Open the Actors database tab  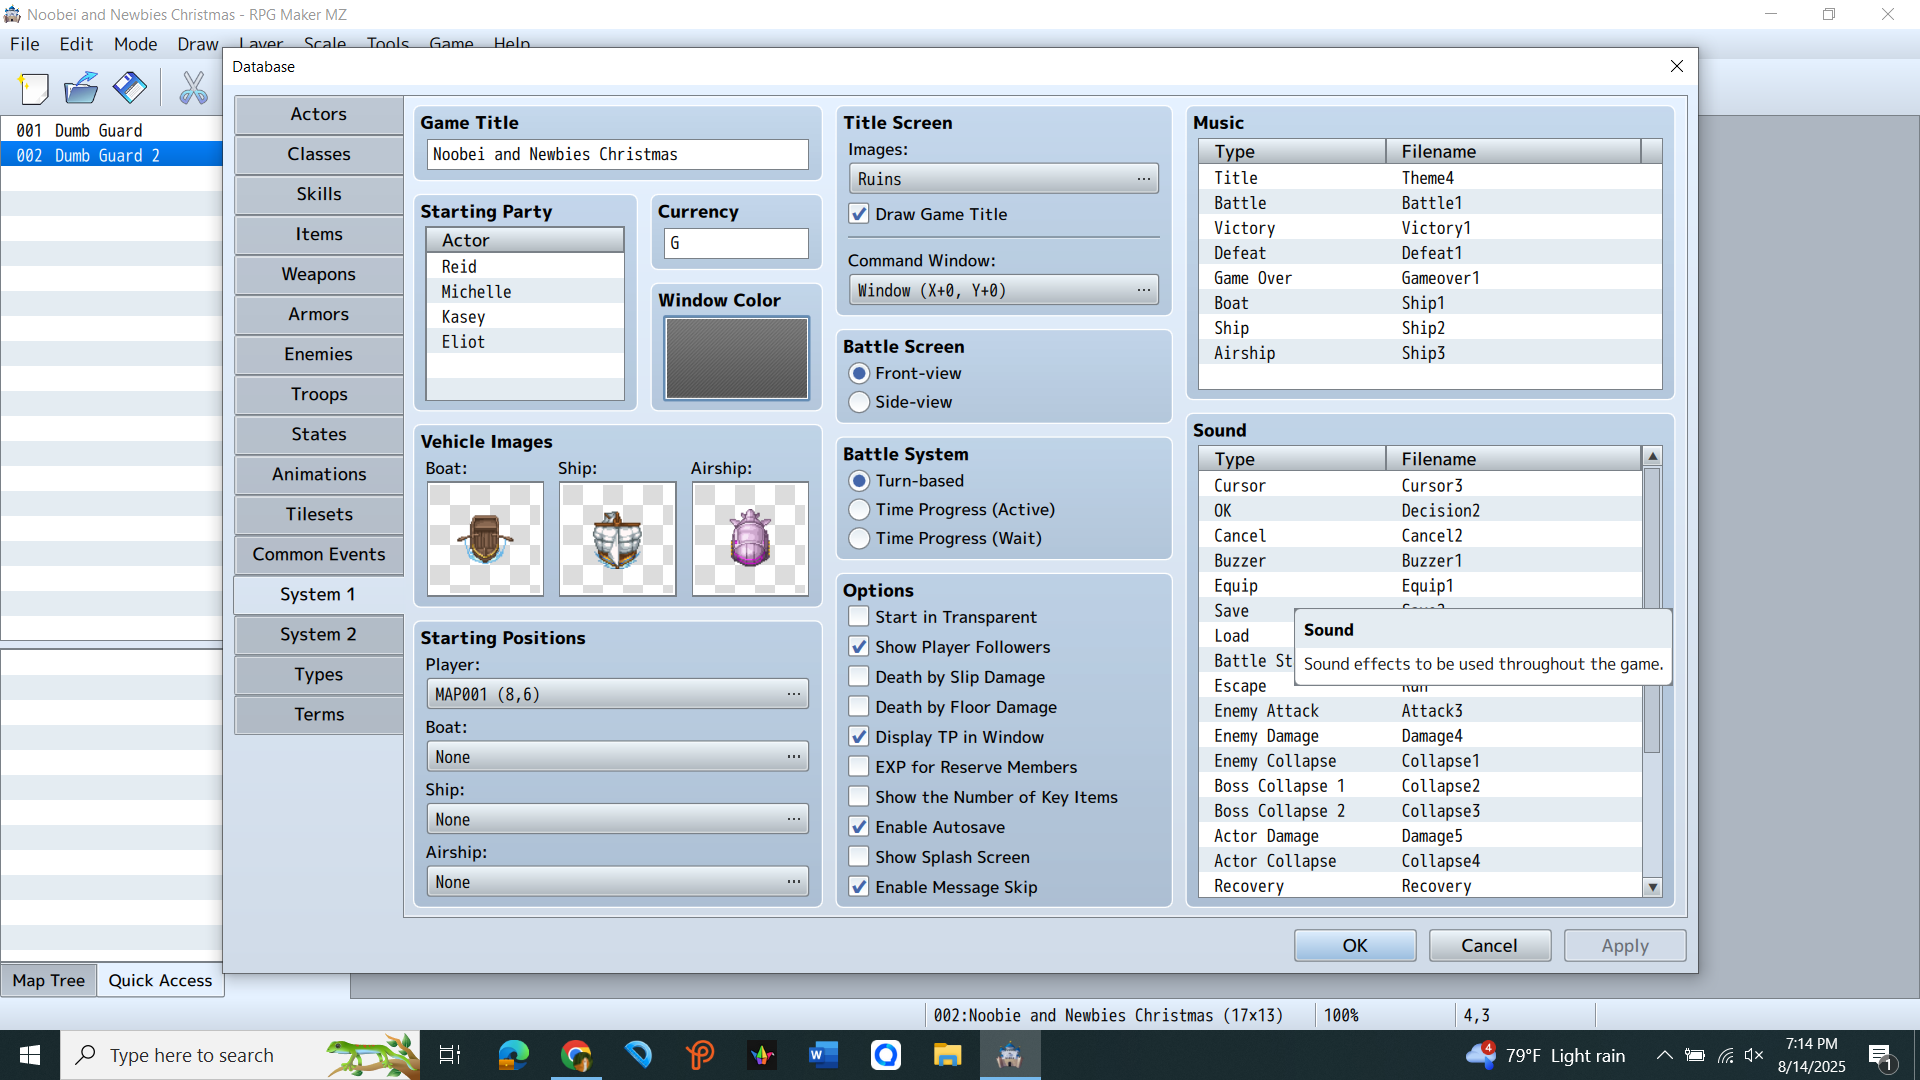coord(319,114)
